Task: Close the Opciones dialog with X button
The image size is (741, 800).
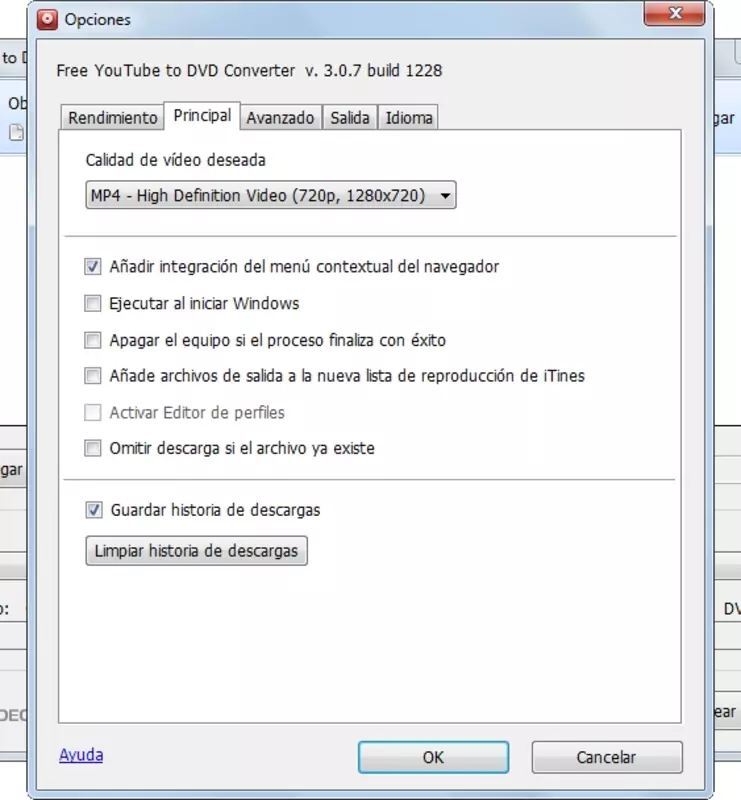Action: [x=675, y=13]
